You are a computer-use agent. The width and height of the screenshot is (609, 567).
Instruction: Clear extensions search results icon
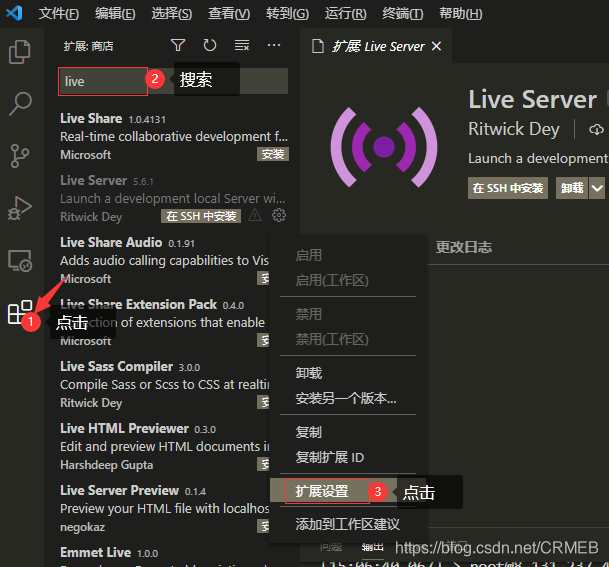click(242, 45)
